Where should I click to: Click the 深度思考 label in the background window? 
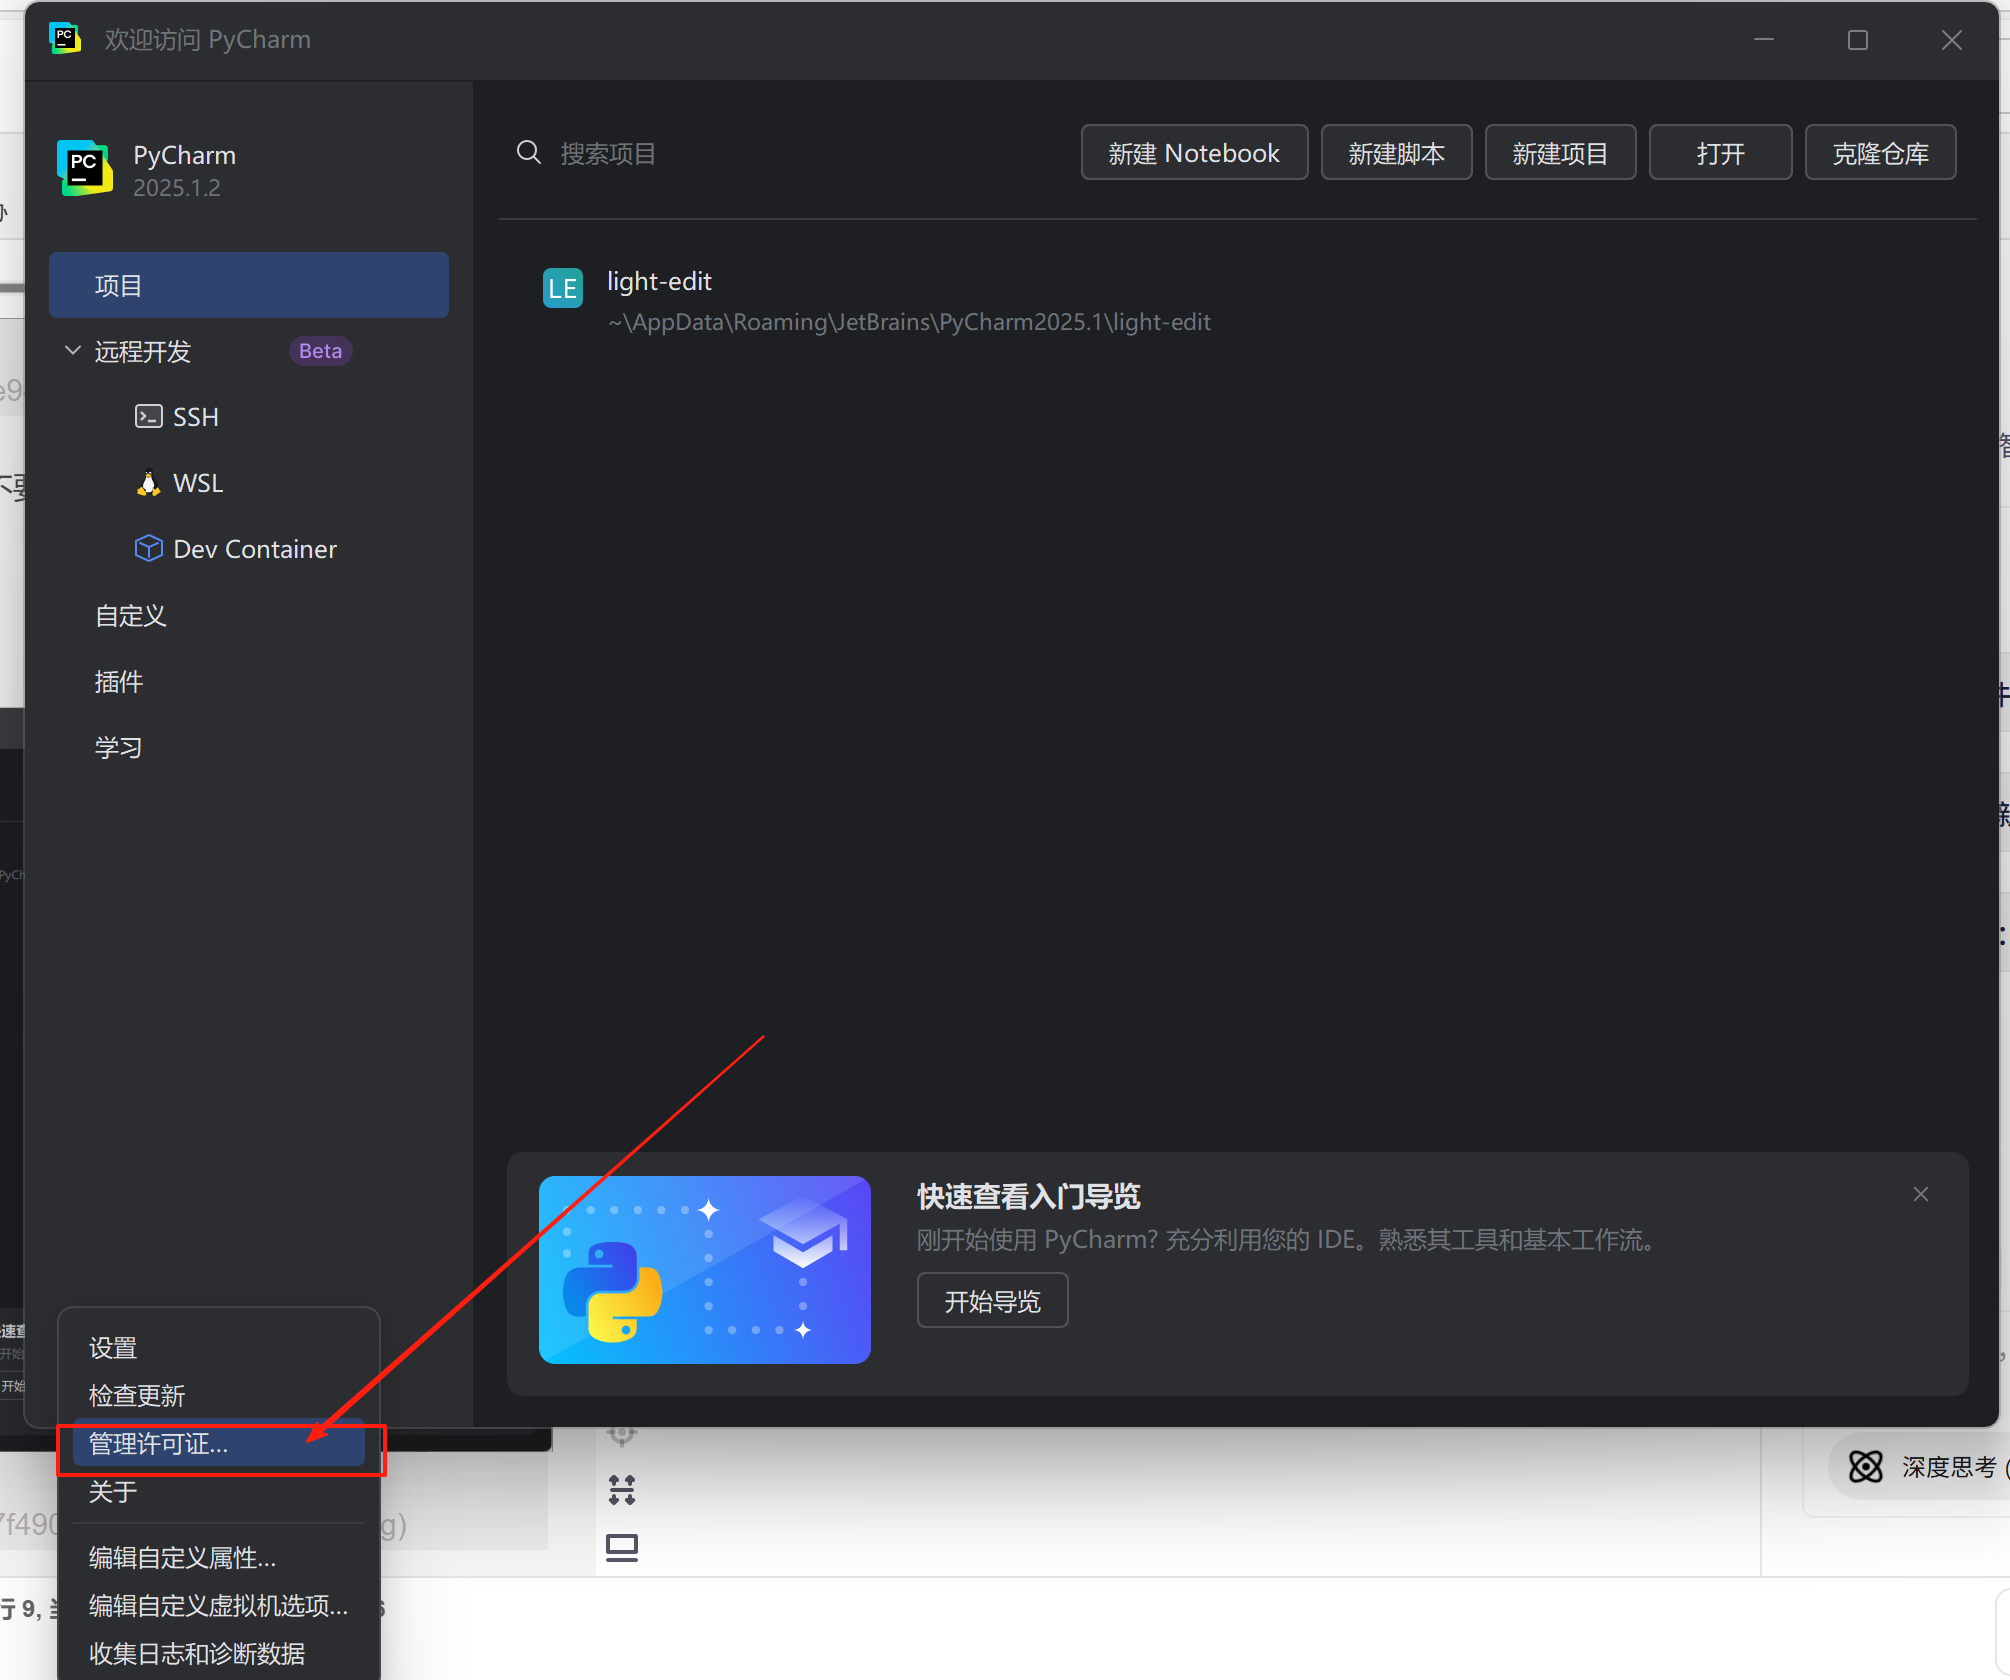tap(1948, 1466)
